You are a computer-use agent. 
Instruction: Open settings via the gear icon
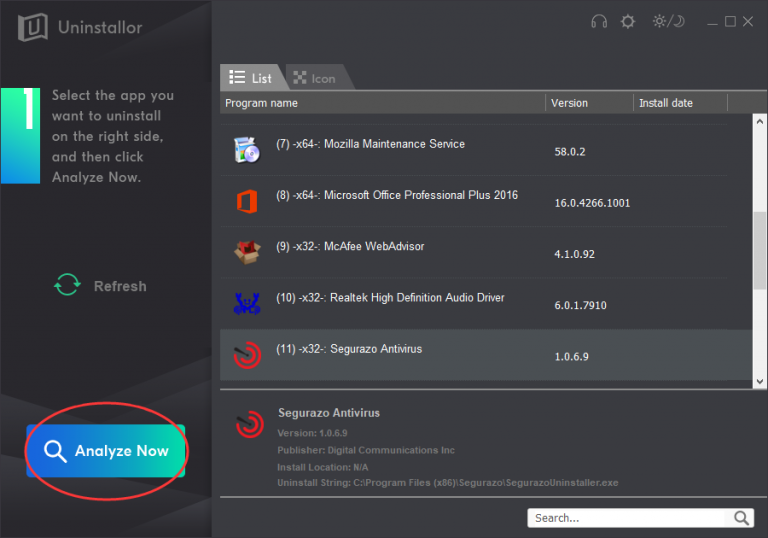(x=628, y=21)
